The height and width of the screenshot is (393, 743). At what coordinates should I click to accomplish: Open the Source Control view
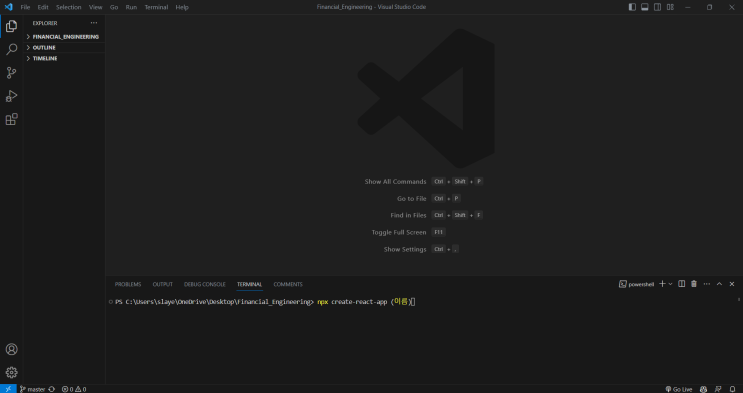pyautogui.click(x=11, y=73)
